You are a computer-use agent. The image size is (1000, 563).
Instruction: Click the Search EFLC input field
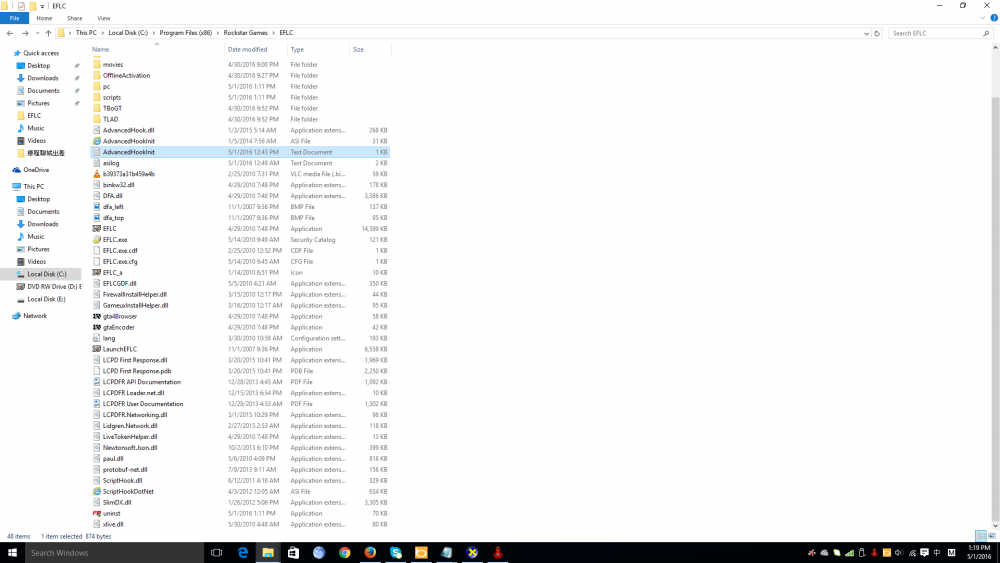934,33
